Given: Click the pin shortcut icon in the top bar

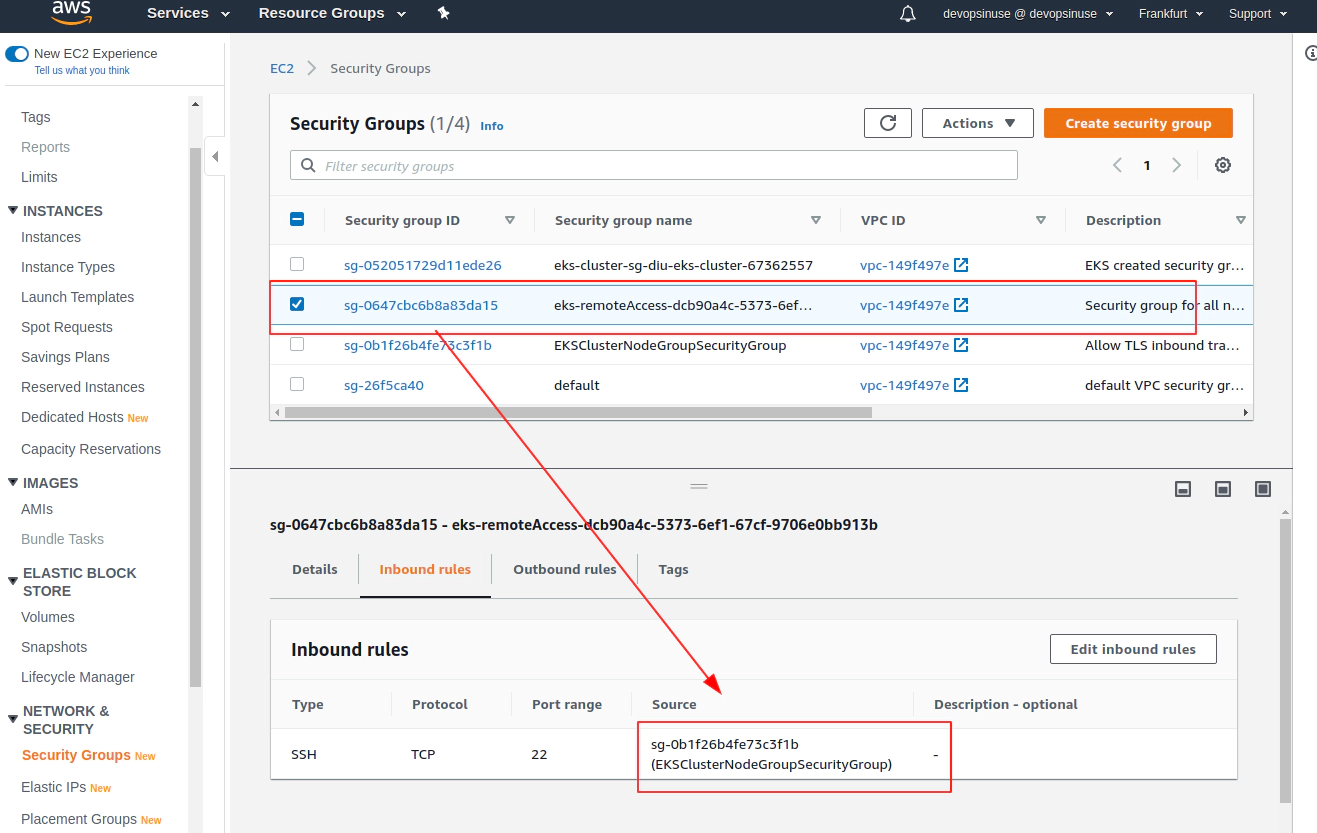Looking at the screenshot, I should 444,13.
